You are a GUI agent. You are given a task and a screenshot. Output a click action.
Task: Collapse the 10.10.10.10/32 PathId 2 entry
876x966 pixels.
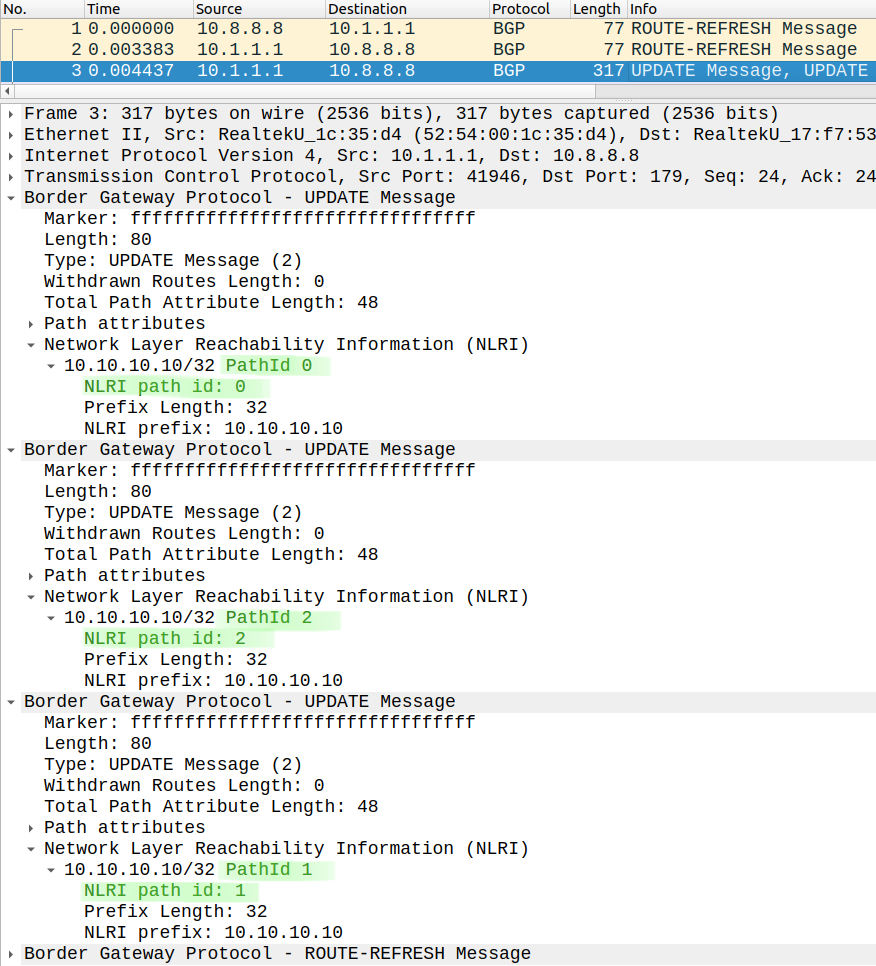point(51,618)
